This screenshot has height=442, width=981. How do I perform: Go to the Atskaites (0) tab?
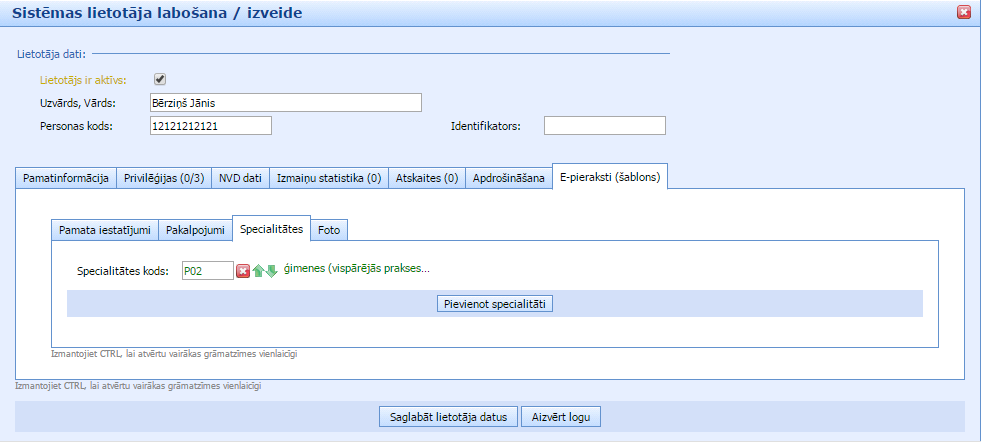426,178
